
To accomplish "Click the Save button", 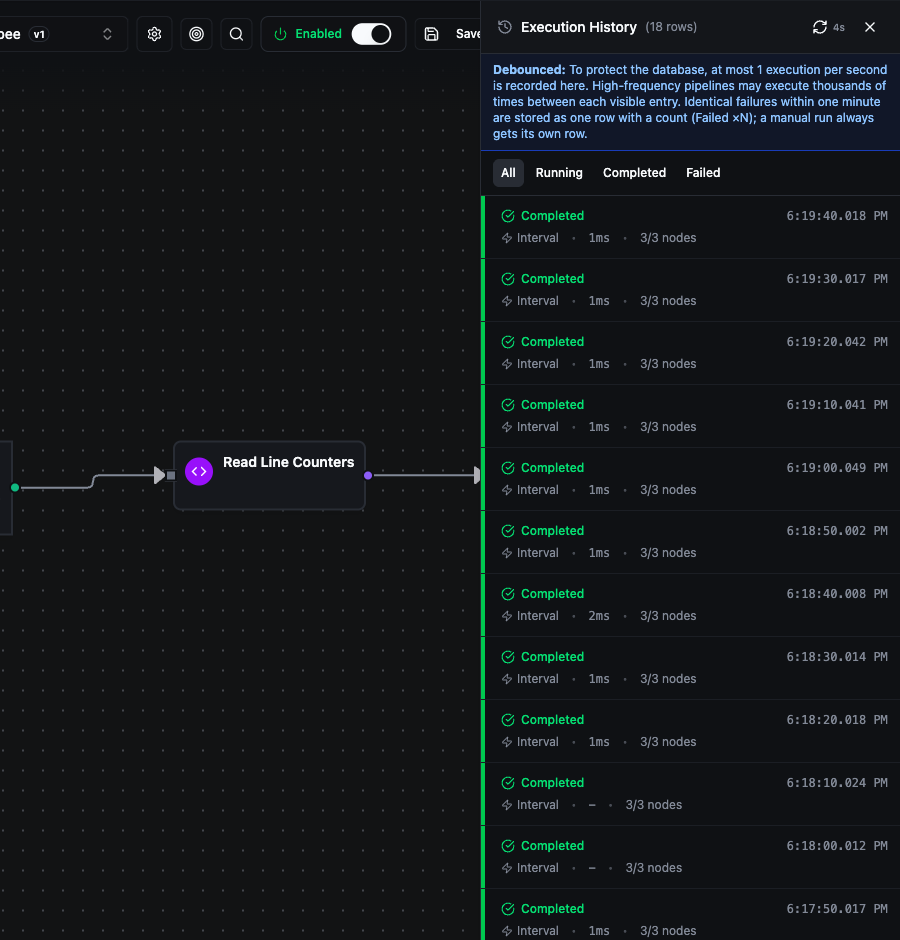I will 449,34.
